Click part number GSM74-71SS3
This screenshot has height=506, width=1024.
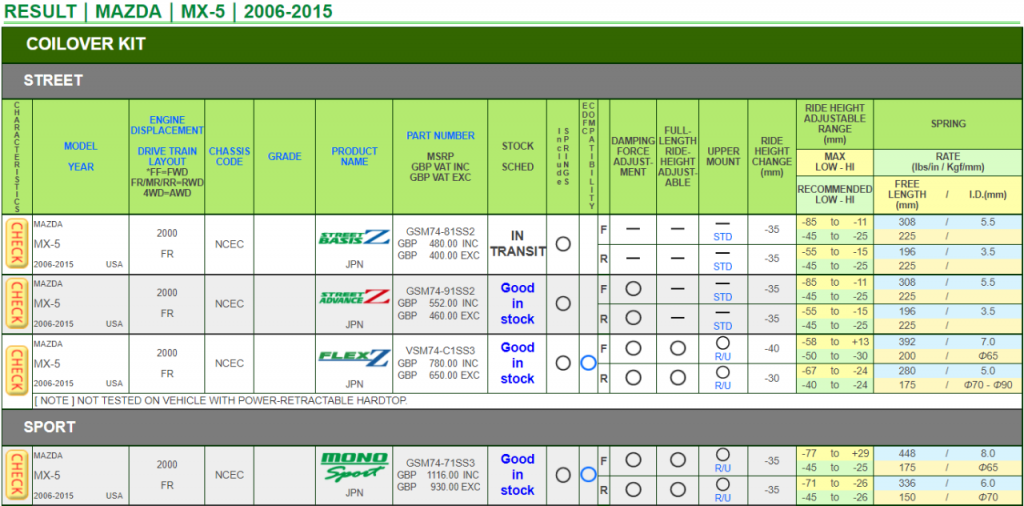(x=440, y=462)
